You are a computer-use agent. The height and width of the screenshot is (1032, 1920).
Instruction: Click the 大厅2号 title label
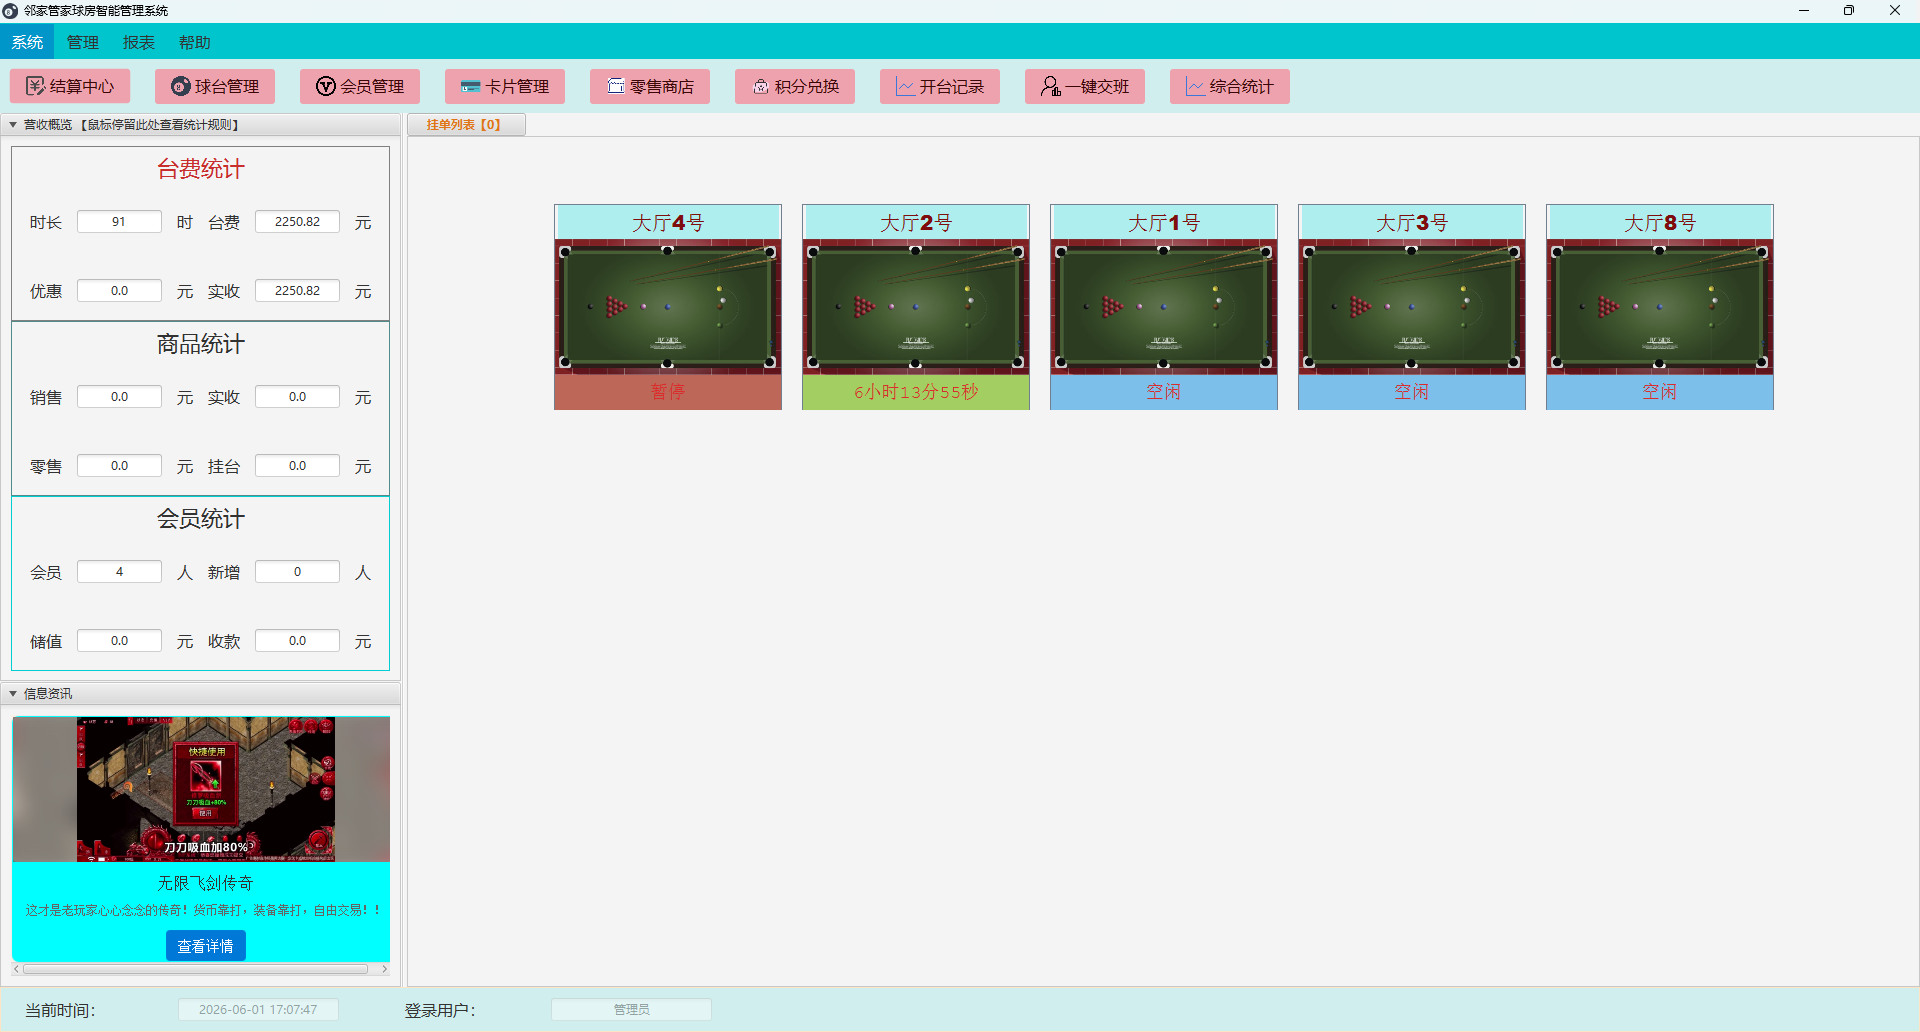point(916,223)
